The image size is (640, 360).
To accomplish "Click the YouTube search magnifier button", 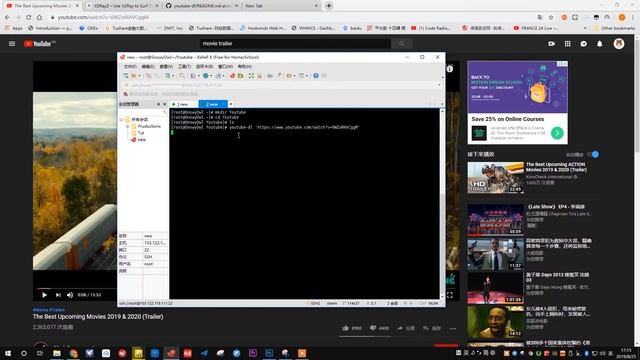I will click(402, 43).
